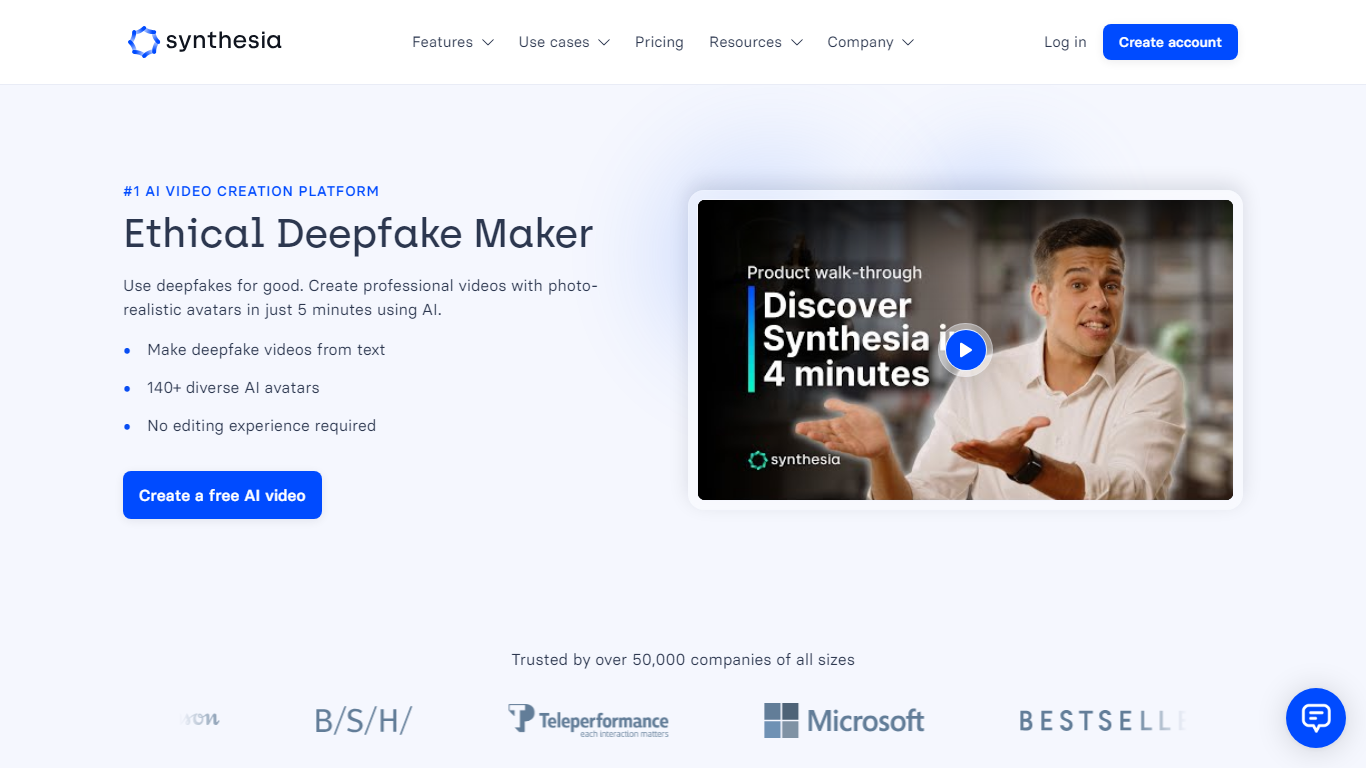
Task: Open the Resources dropdown menu
Action: [x=756, y=42]
